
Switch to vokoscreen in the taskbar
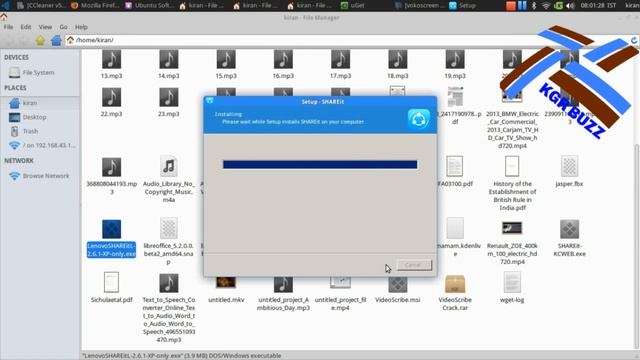click(419, 5)
